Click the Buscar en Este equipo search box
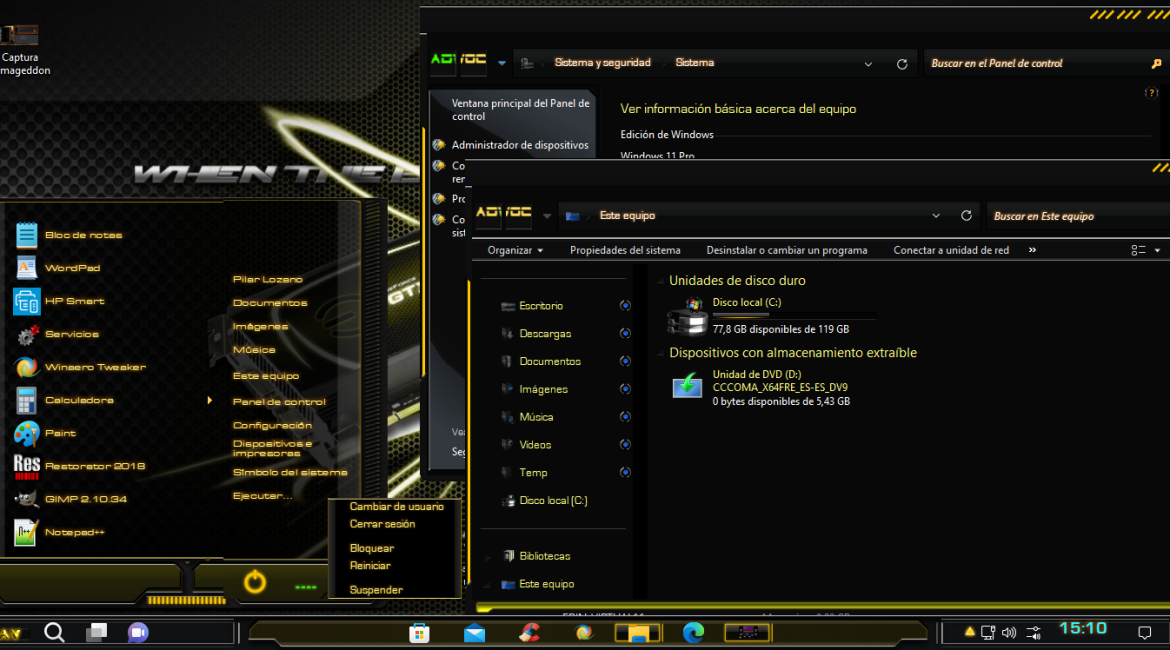Image resolution: width=1170 pixels, height=650 pixels. tap(1075, 216)
